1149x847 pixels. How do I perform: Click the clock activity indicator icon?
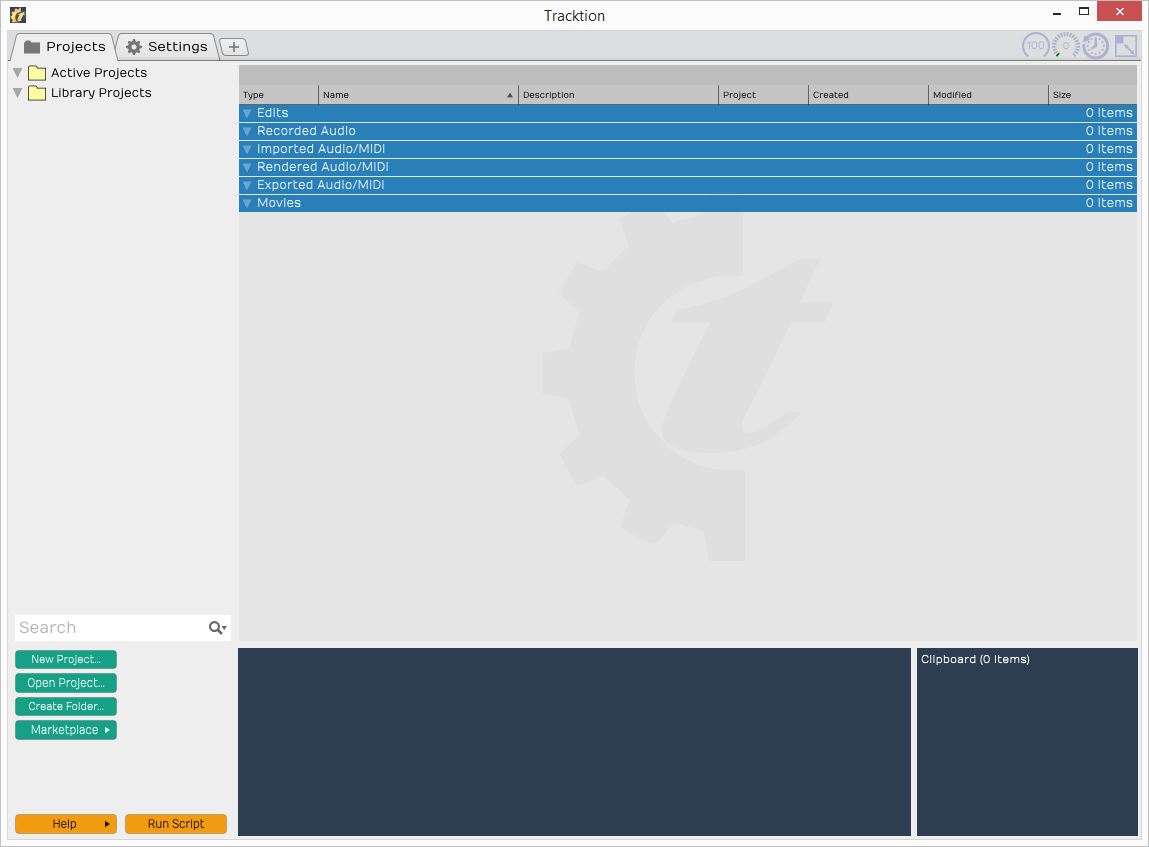1094,45
